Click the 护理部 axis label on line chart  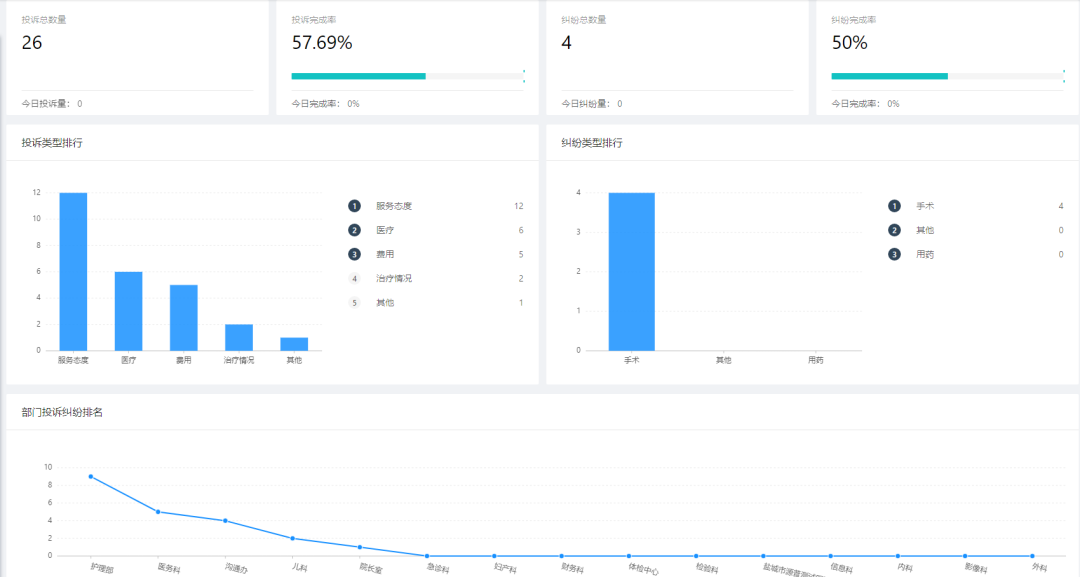click(x=102, y=568)
